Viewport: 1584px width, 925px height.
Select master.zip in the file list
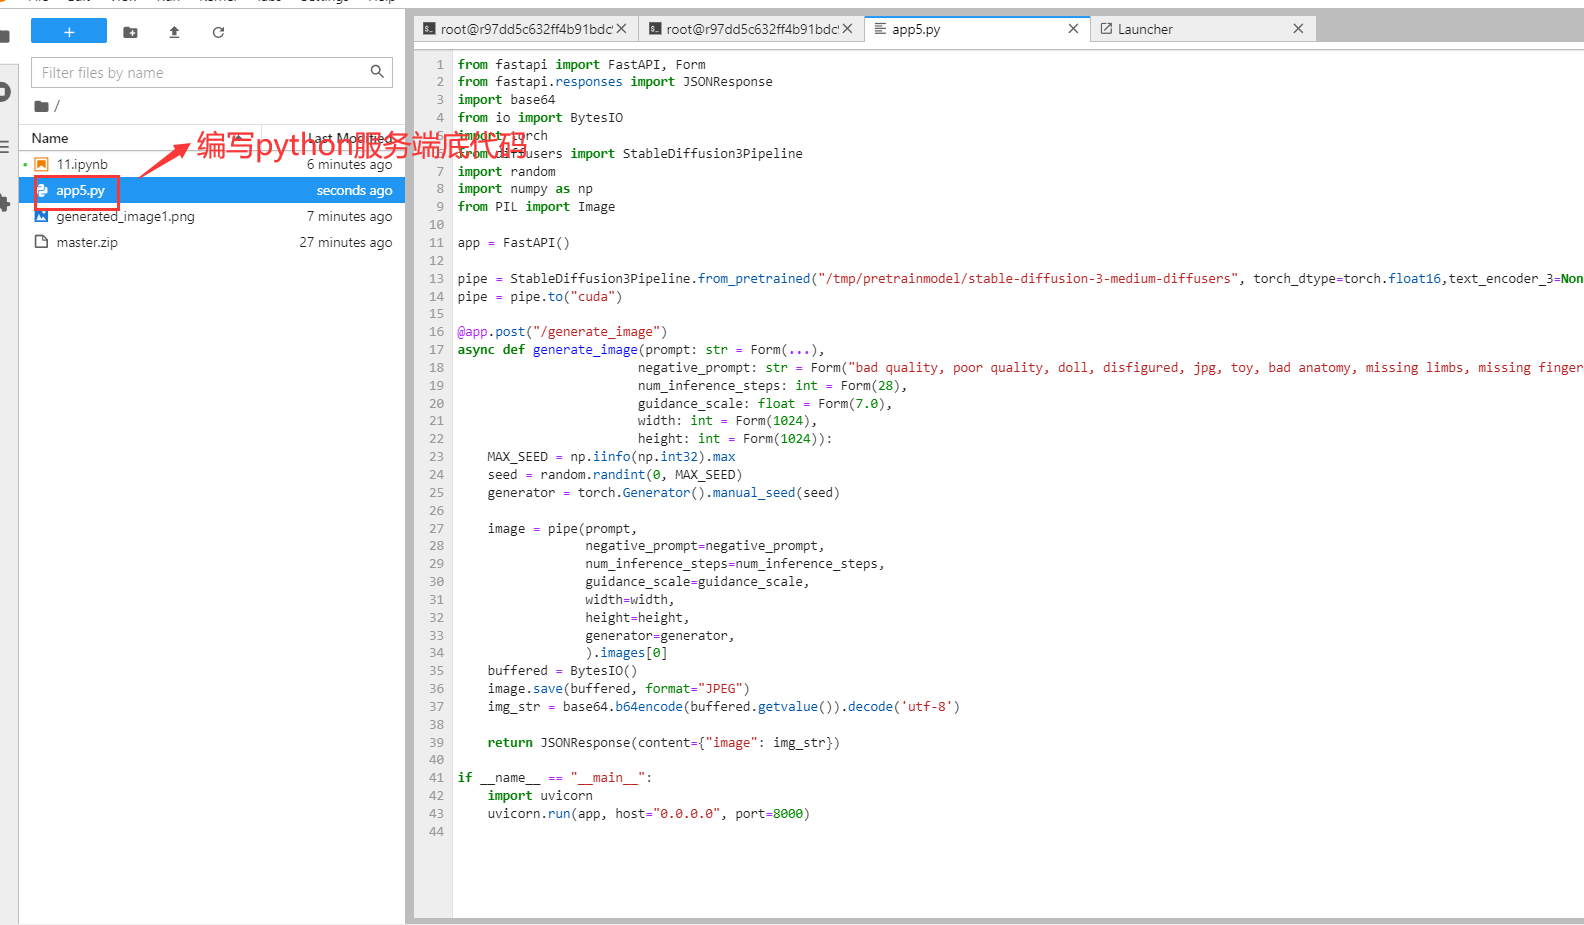pos(87,242)
